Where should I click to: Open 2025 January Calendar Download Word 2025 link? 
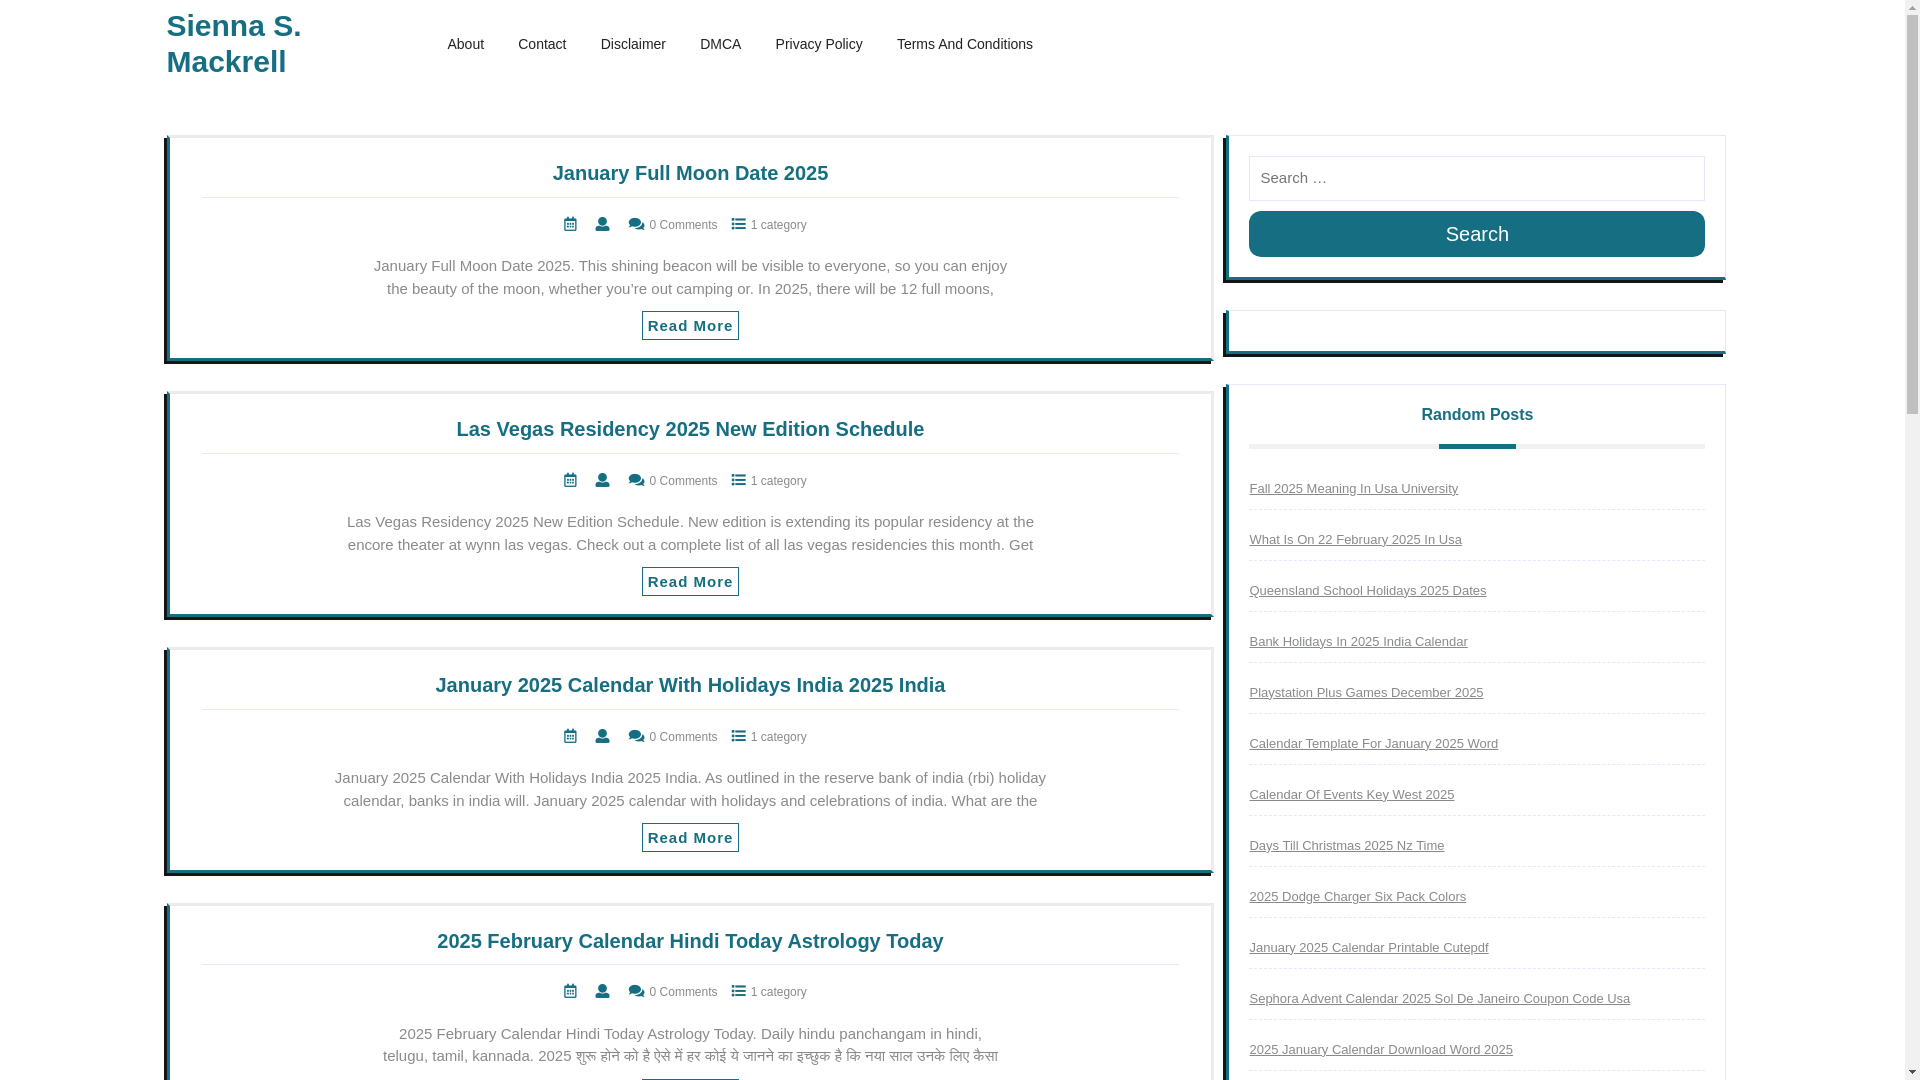[1380, 1050]
